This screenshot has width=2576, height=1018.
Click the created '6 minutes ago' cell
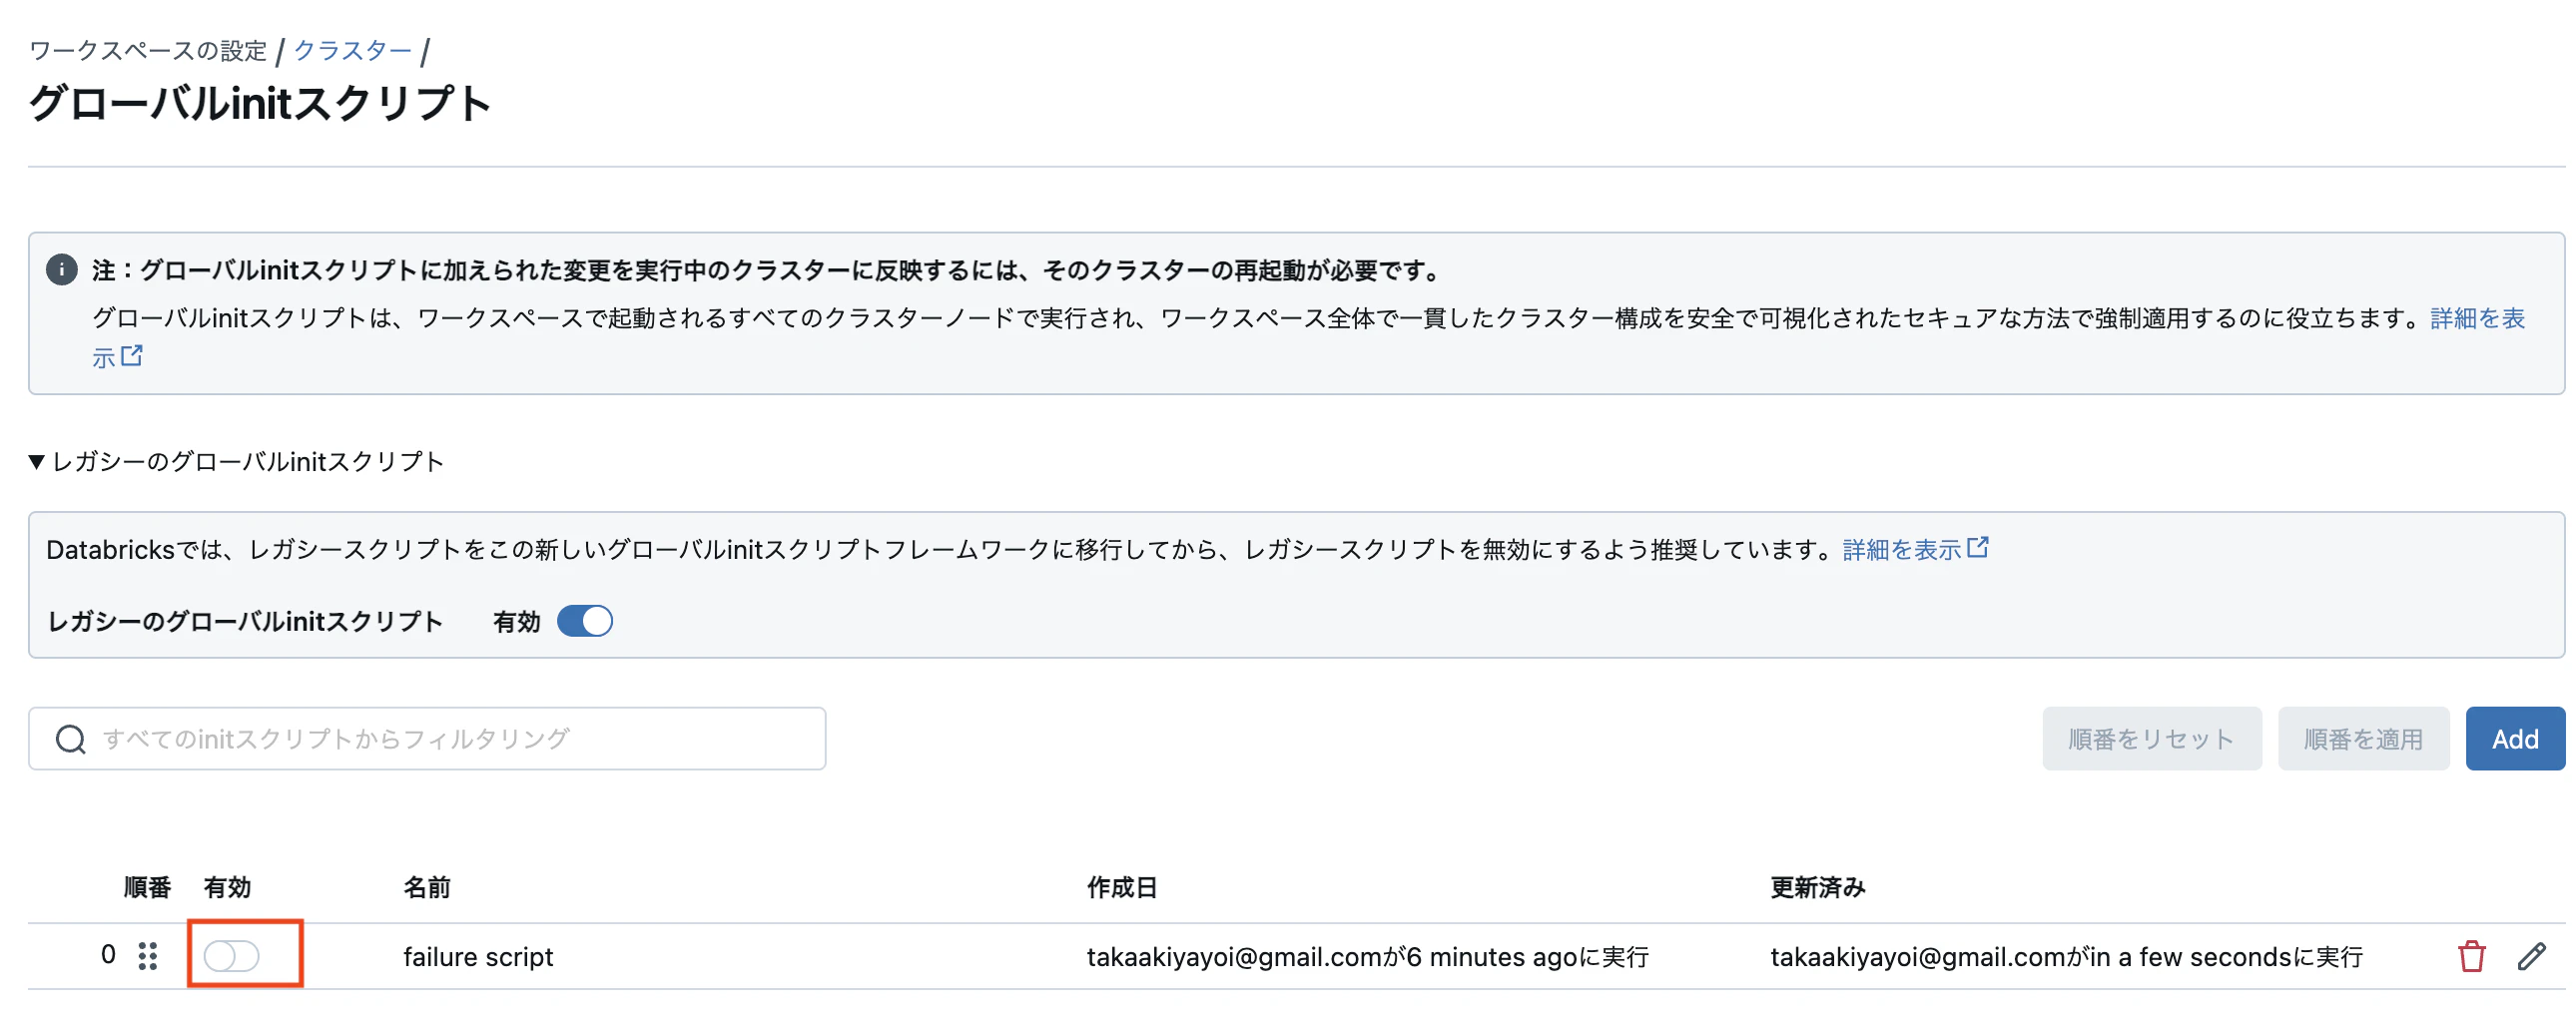click(1368, 957)
